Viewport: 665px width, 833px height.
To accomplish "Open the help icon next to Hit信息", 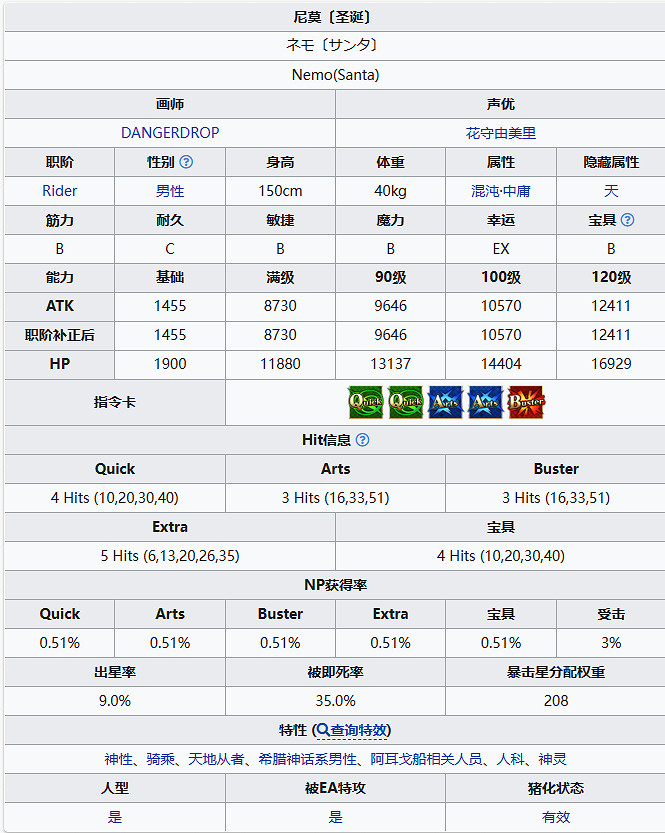I will click(x=362, y=440).
